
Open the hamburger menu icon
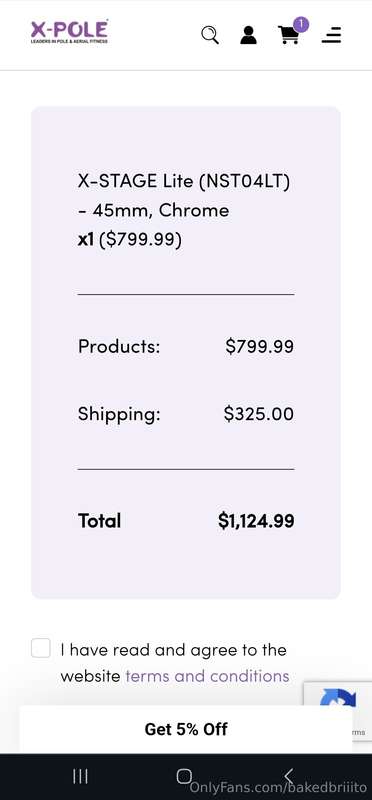(331, 35)
